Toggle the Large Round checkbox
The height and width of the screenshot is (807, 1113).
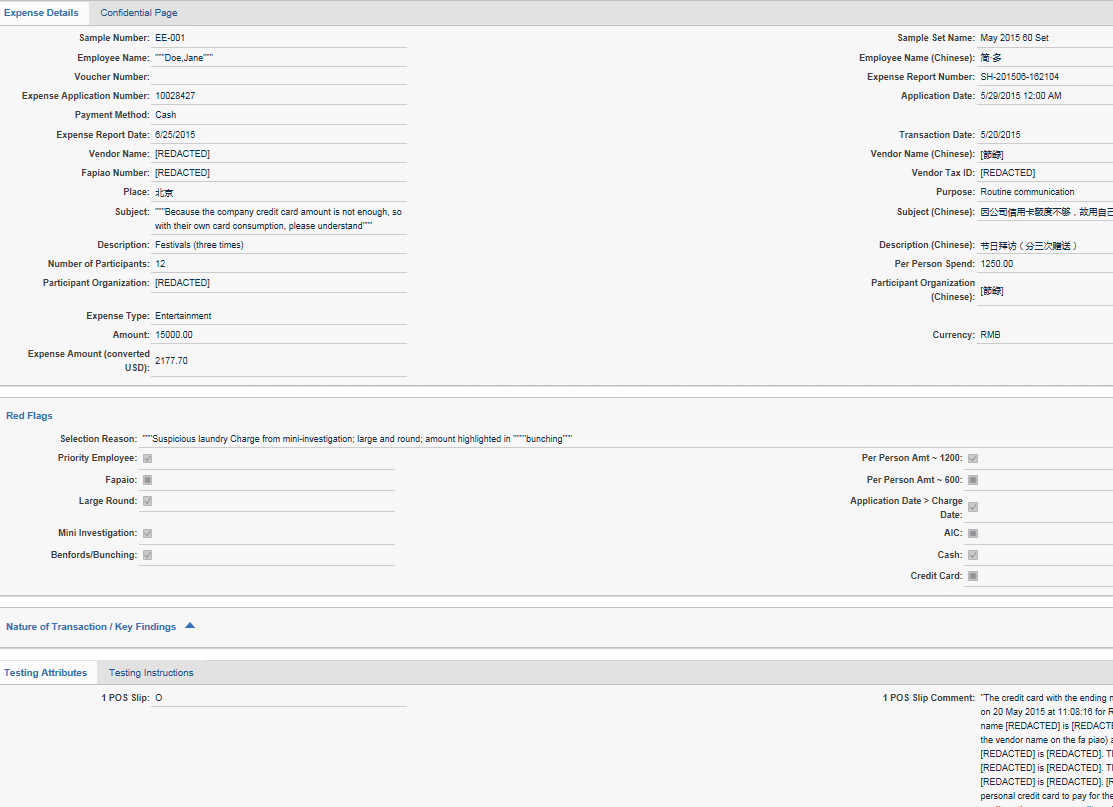pos(147,501)
